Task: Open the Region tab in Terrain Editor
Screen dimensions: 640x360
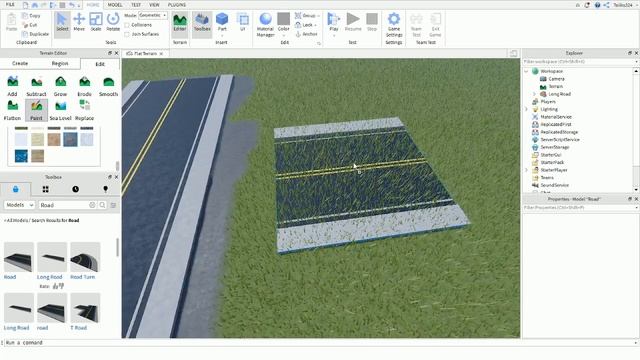Action: click(60, 64)
